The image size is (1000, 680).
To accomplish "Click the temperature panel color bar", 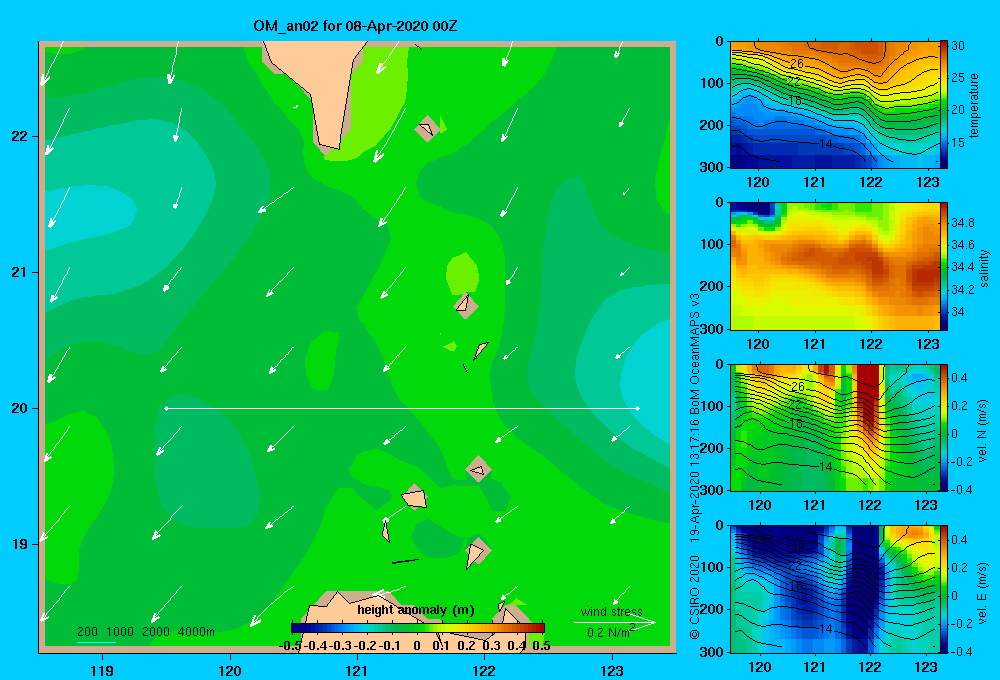I will 944,104.
